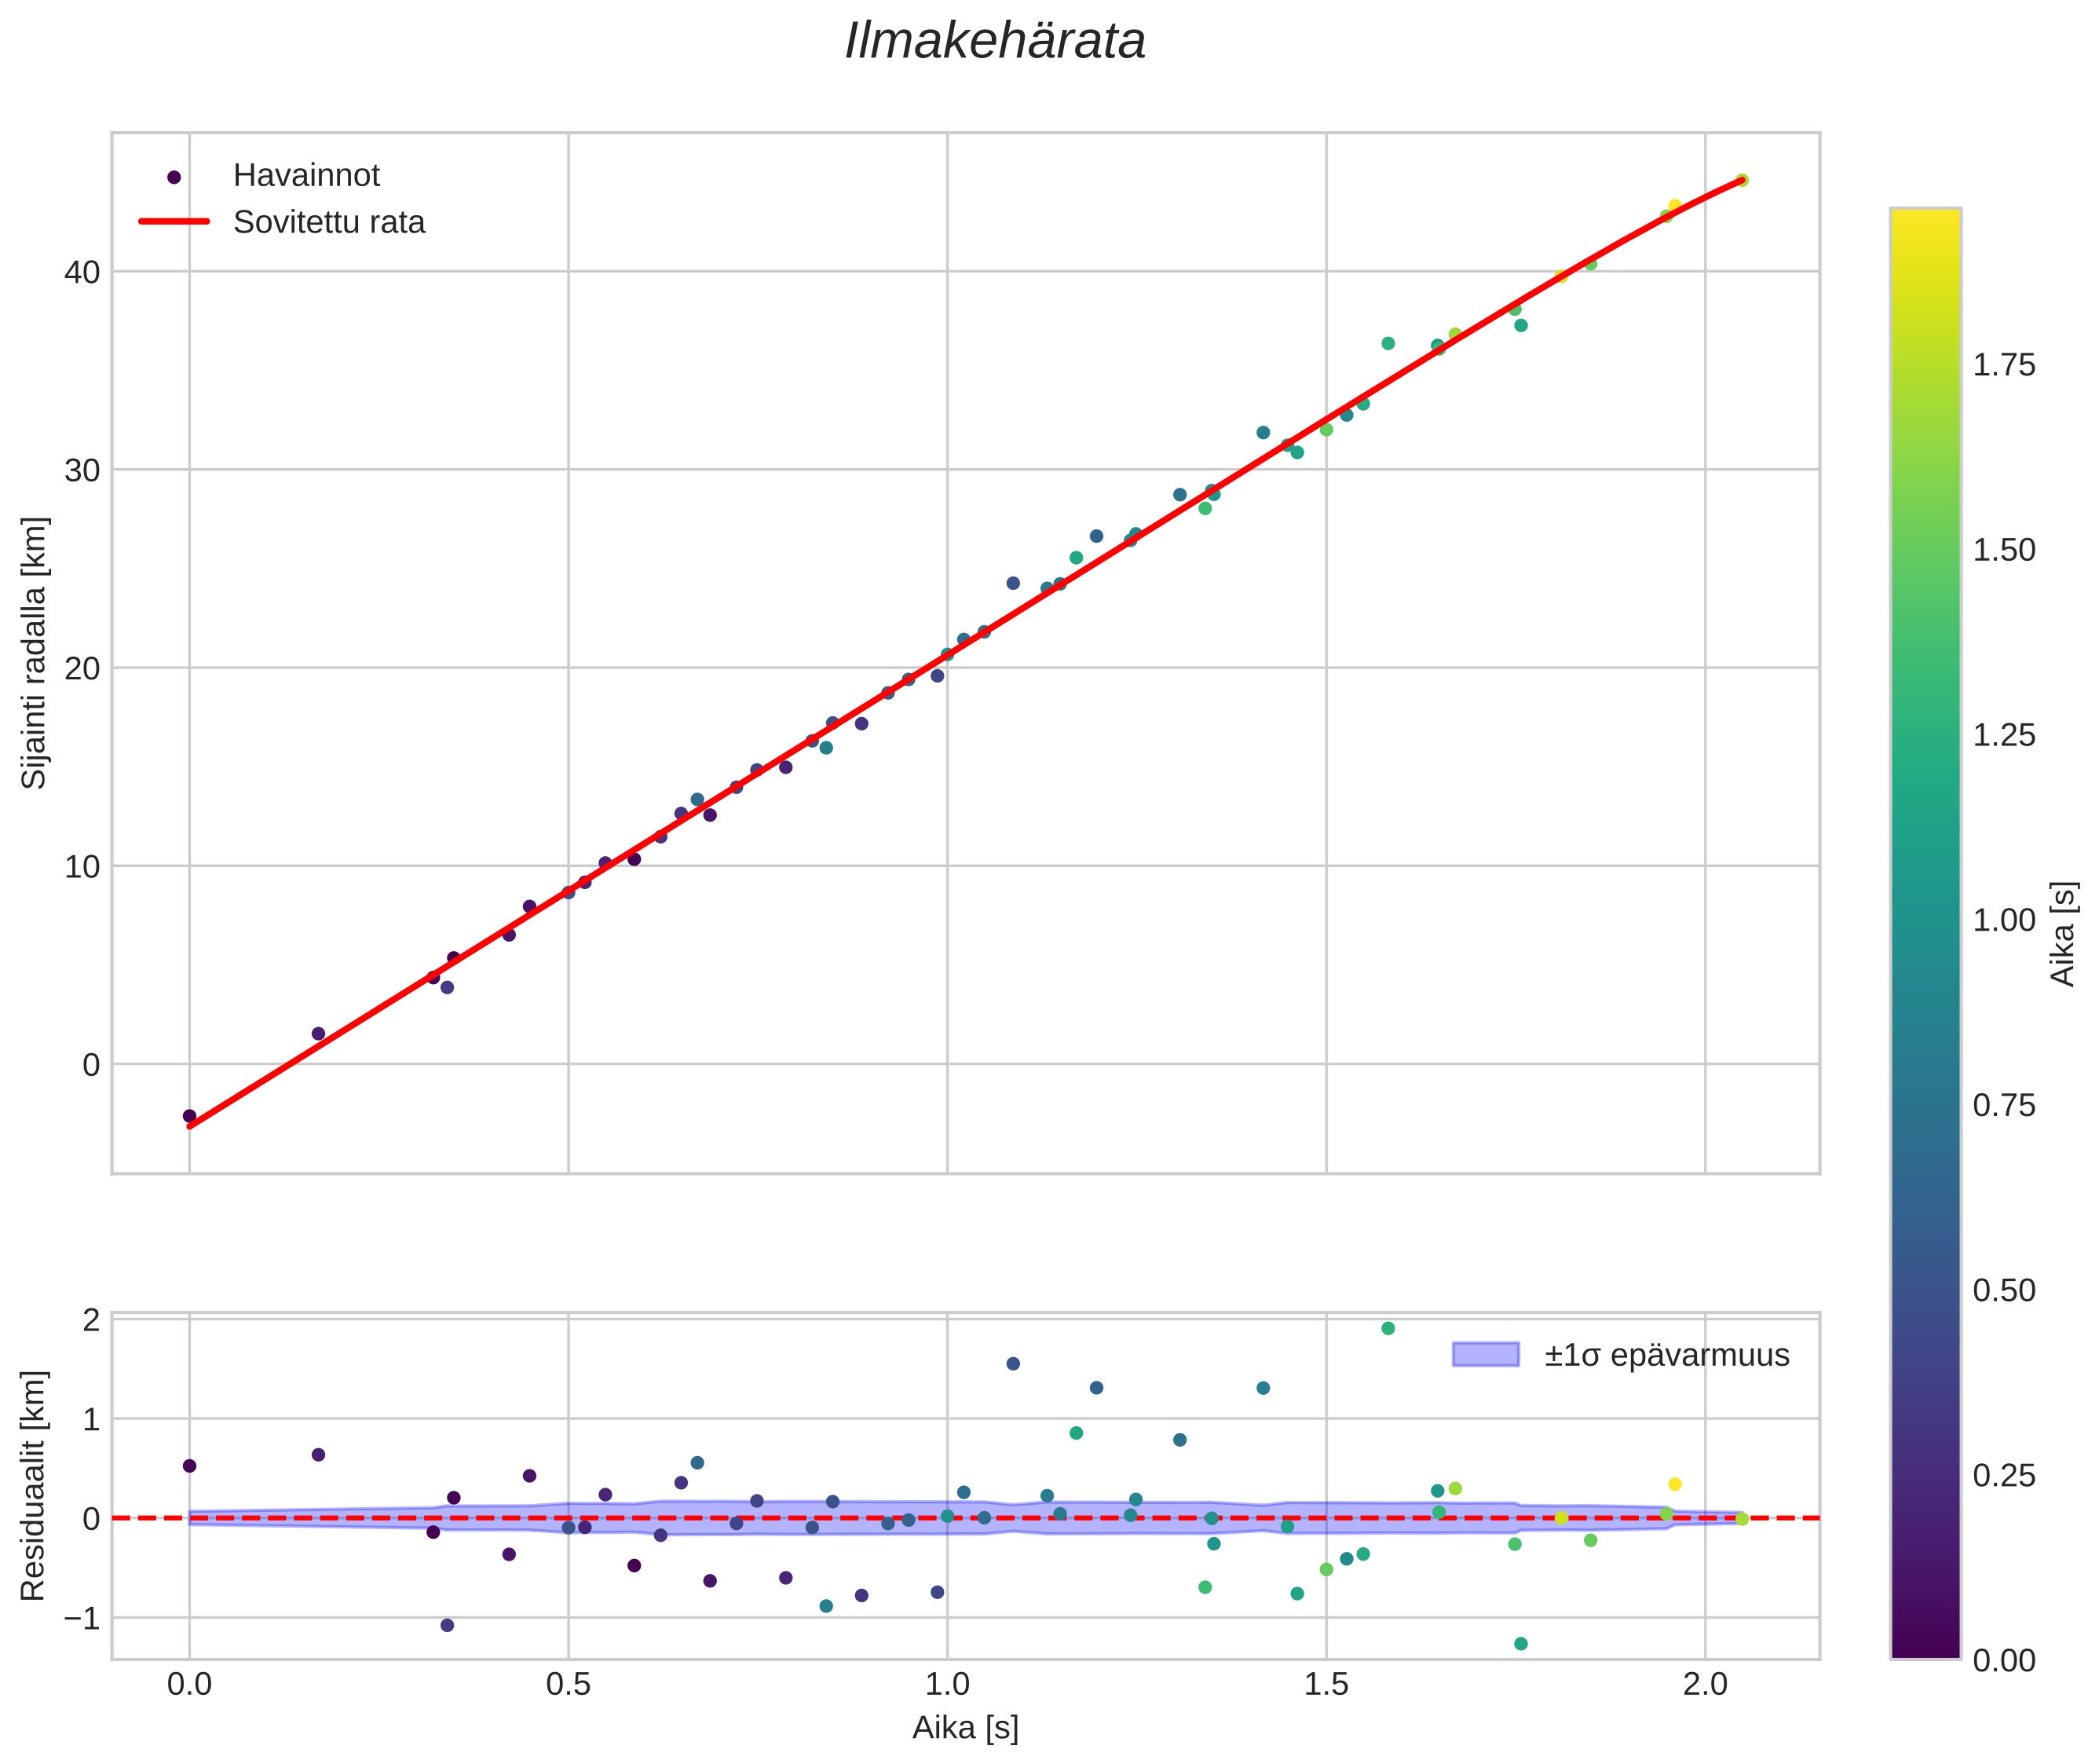The image size is (2099, 1764).
Task: Click the lowest teal residual point below −1
Action: (1520, 1643)
